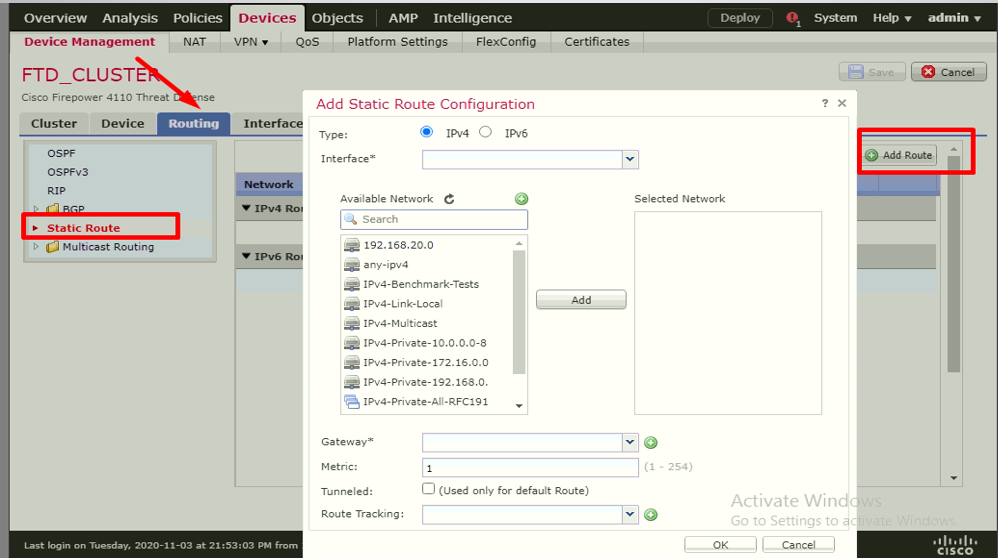Open the AMP menu
This screenshot has width=998, height=558.
pyautogui.click(x=403, y=18)
